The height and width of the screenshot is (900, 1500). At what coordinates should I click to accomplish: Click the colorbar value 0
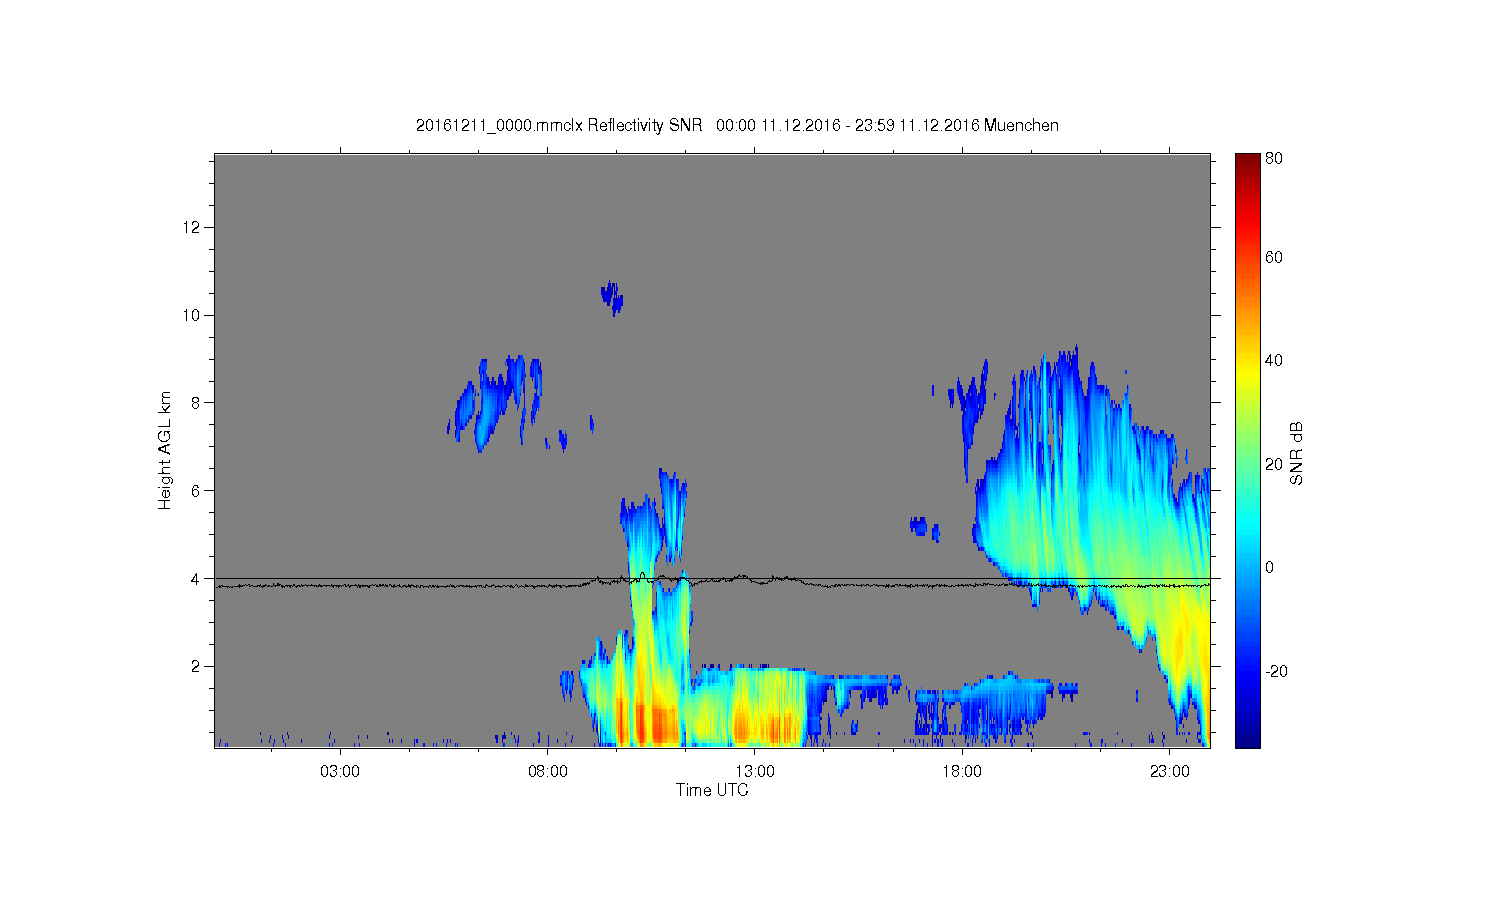coord(1270,567)
